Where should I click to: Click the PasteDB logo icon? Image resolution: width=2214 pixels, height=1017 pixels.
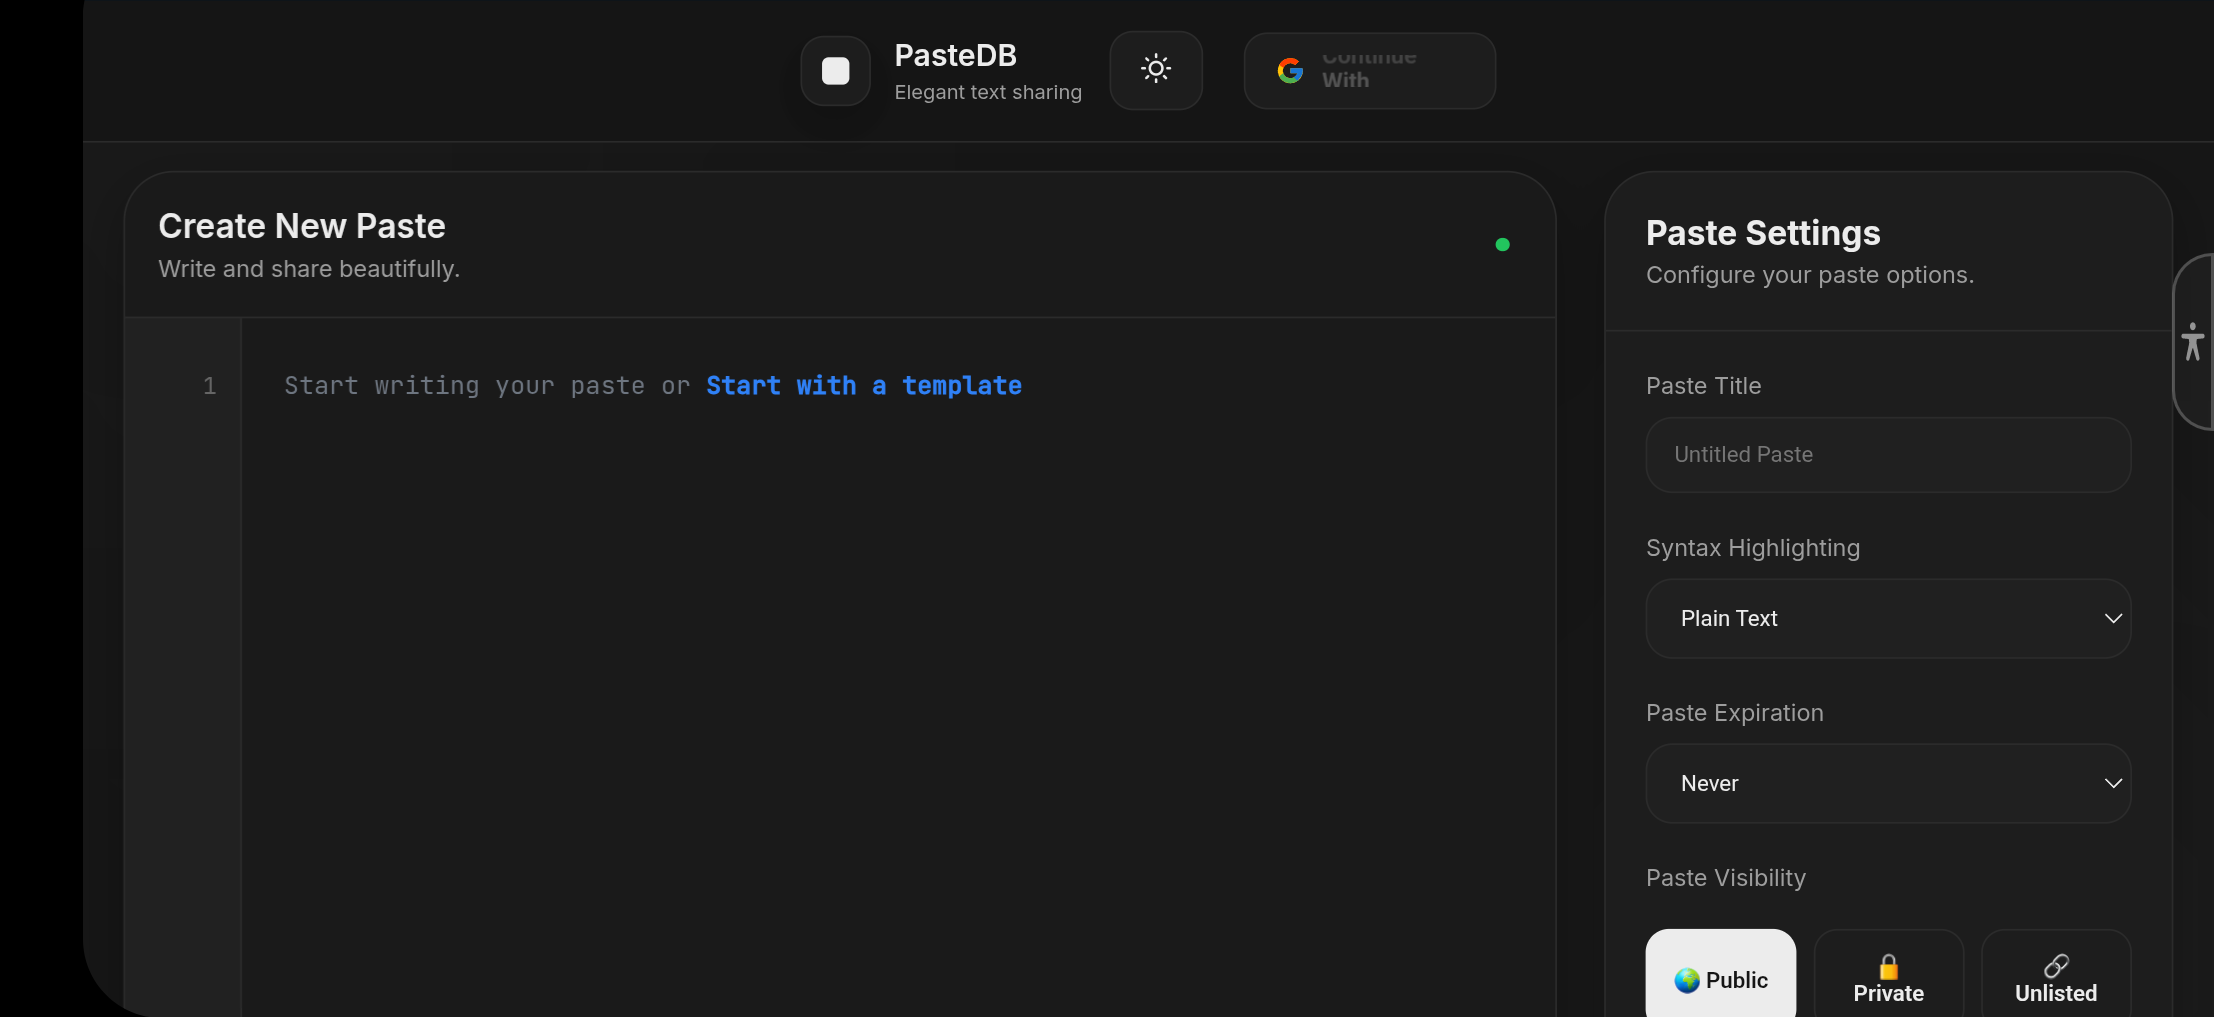[x=835, y=70]
